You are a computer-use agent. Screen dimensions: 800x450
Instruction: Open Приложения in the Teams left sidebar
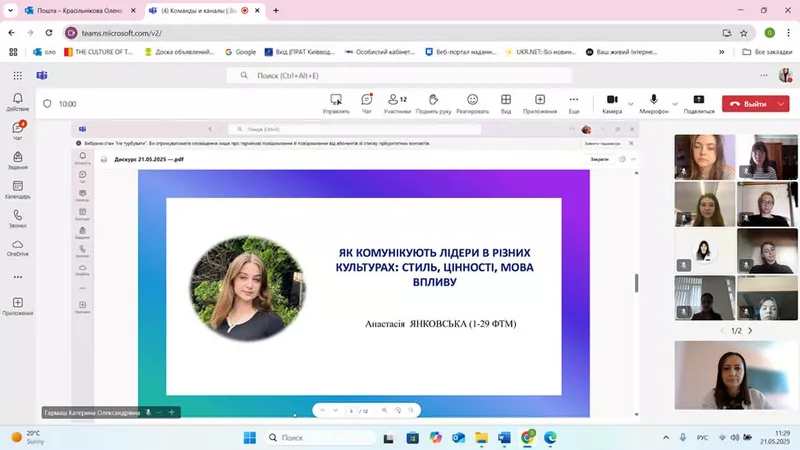pyautogui.click(x=17, y=306)
